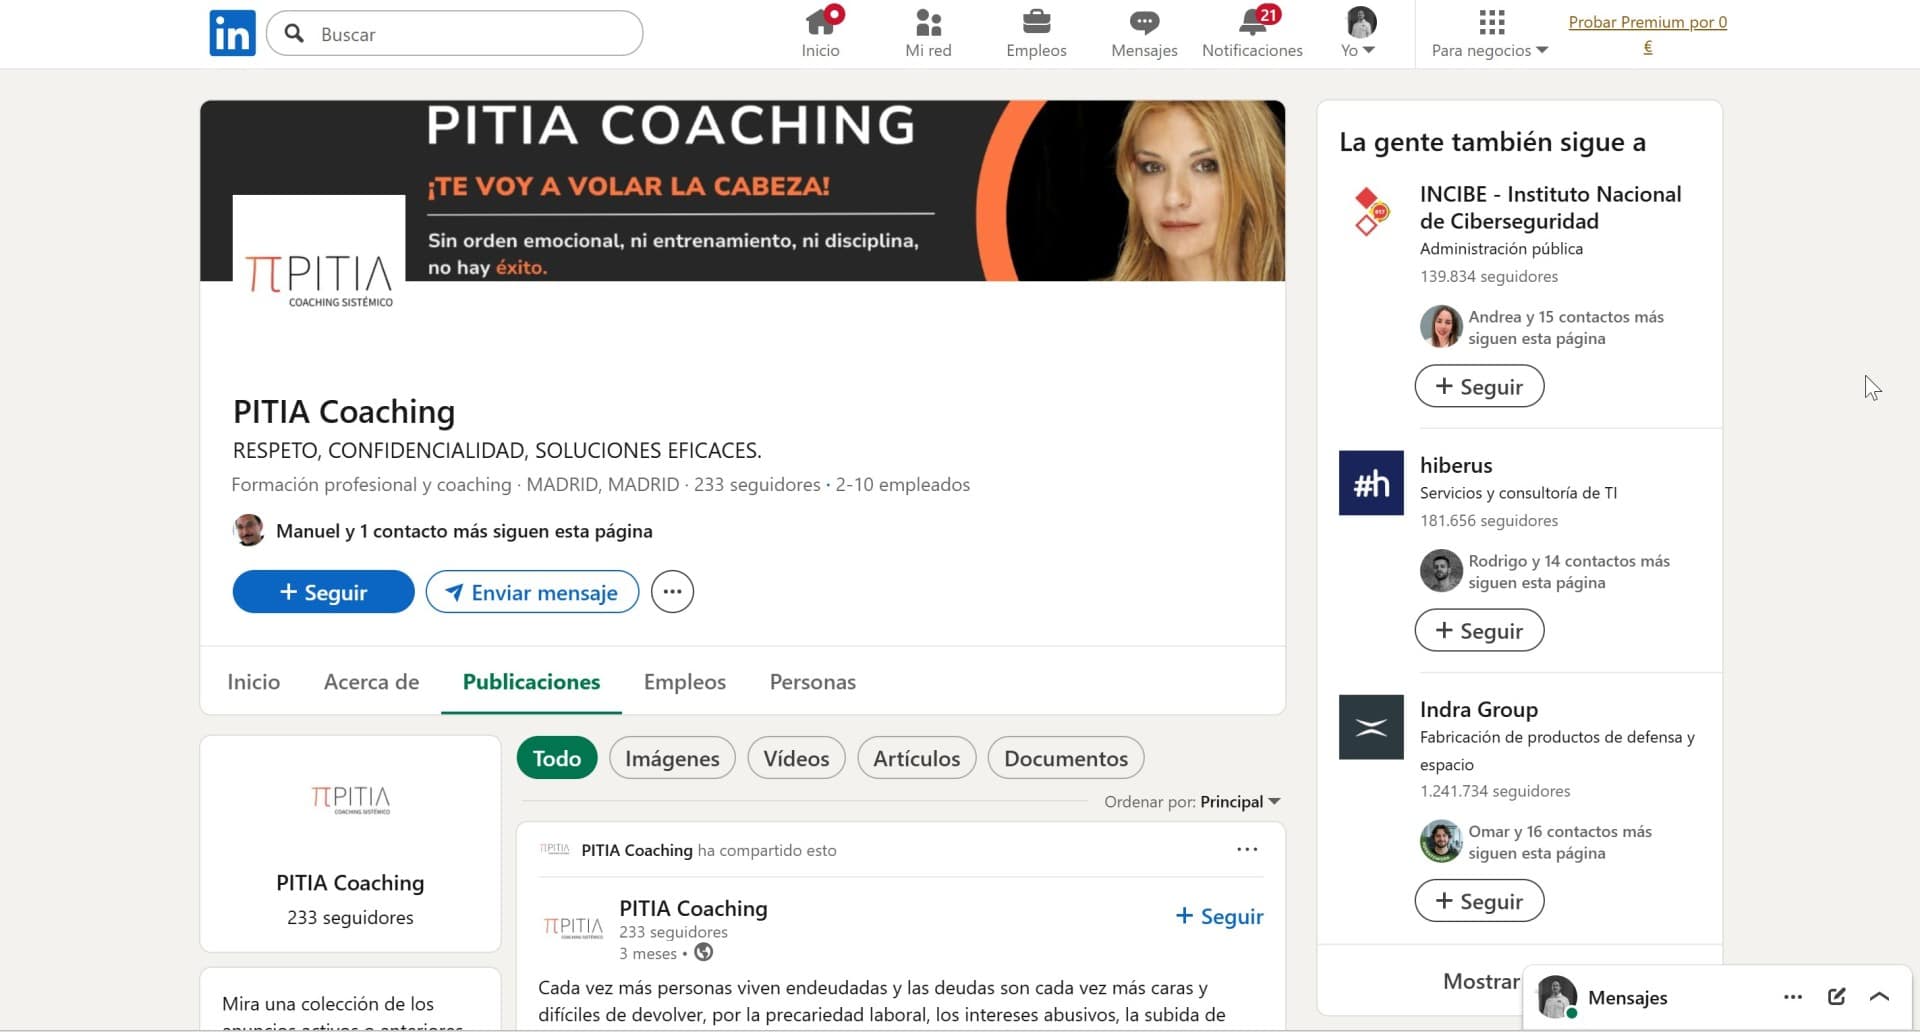
Task: Open PITIA Coaching post author name
Action: [693, 909]
